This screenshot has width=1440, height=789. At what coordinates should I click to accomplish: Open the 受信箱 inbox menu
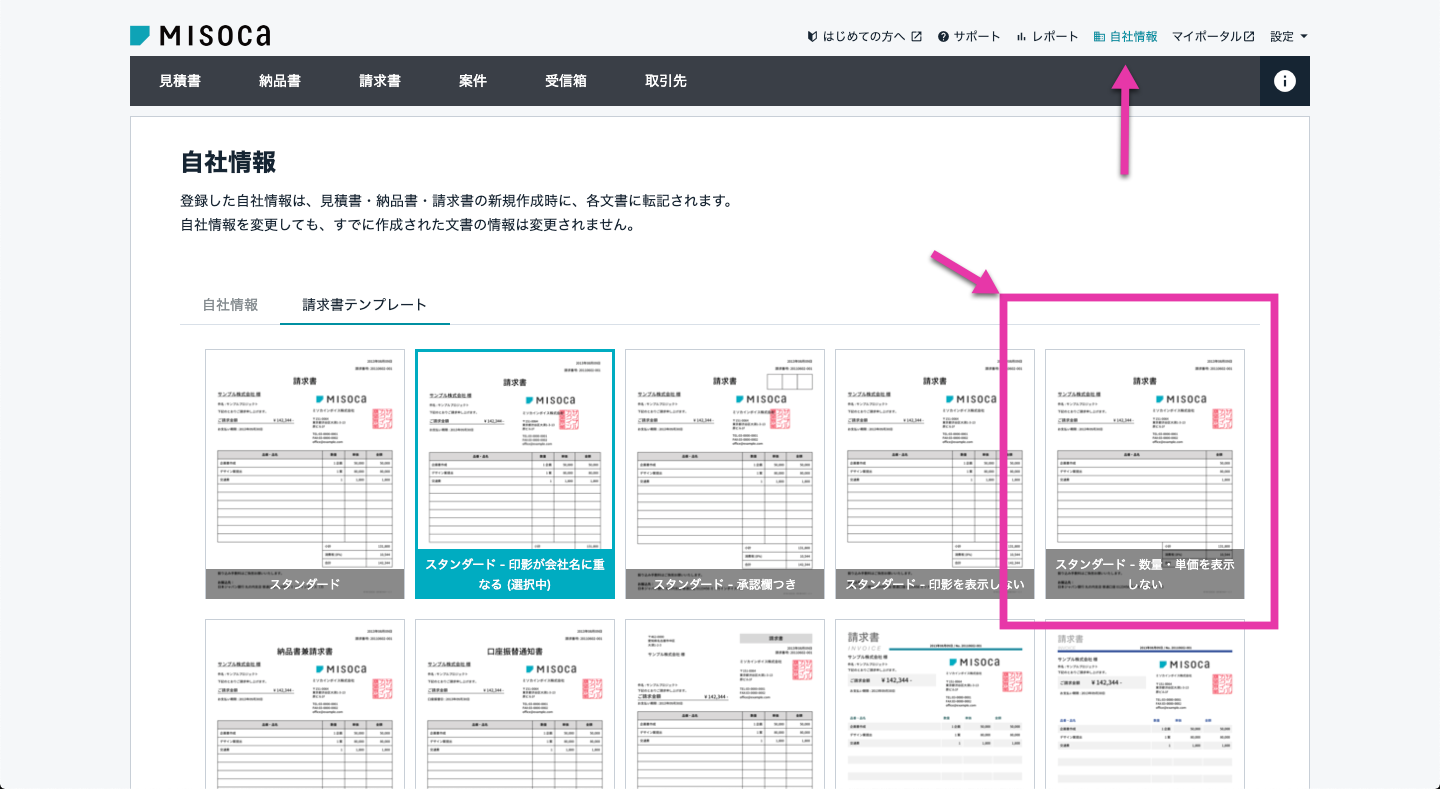566,81
